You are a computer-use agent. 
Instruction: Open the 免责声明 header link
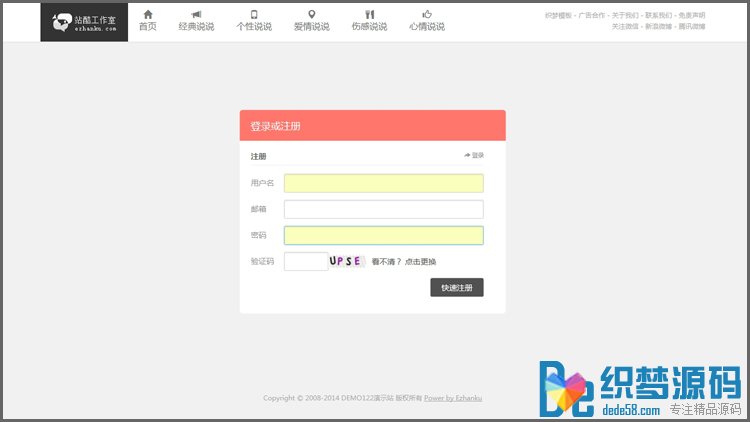pyautogui.click(x=692, y=15)
